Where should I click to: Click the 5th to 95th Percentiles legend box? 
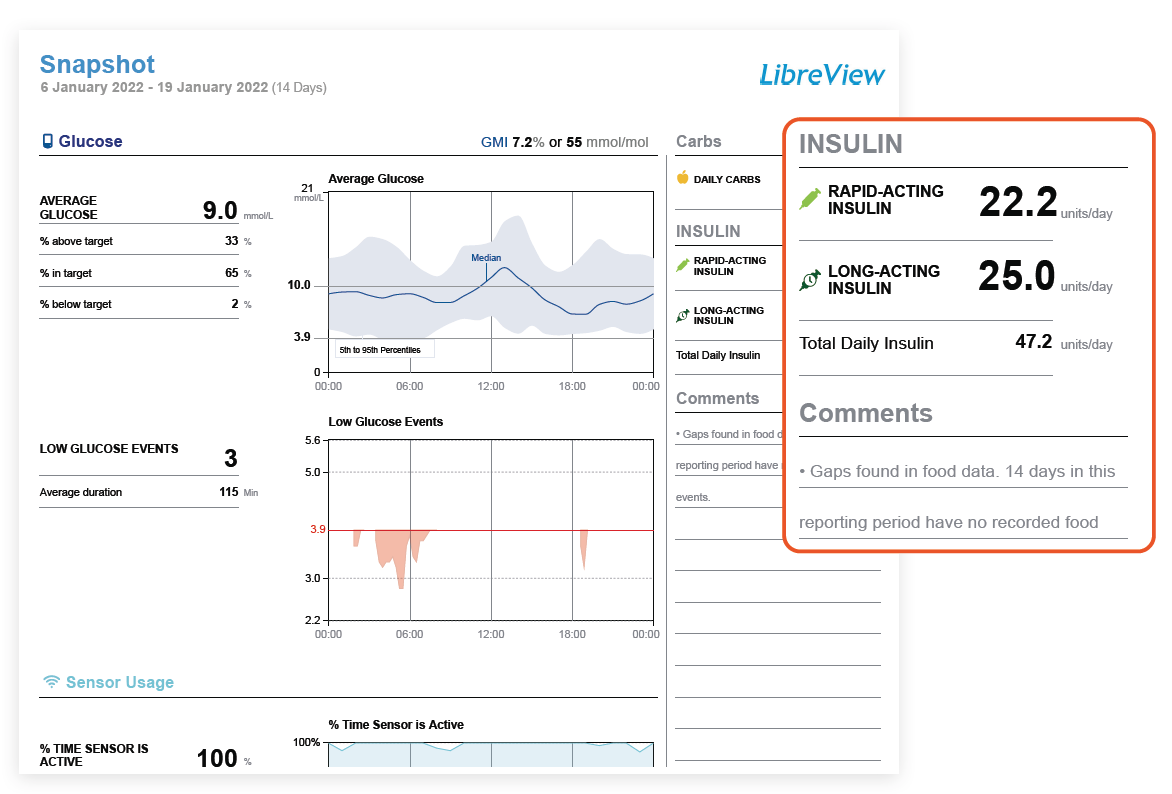point(385,350)
